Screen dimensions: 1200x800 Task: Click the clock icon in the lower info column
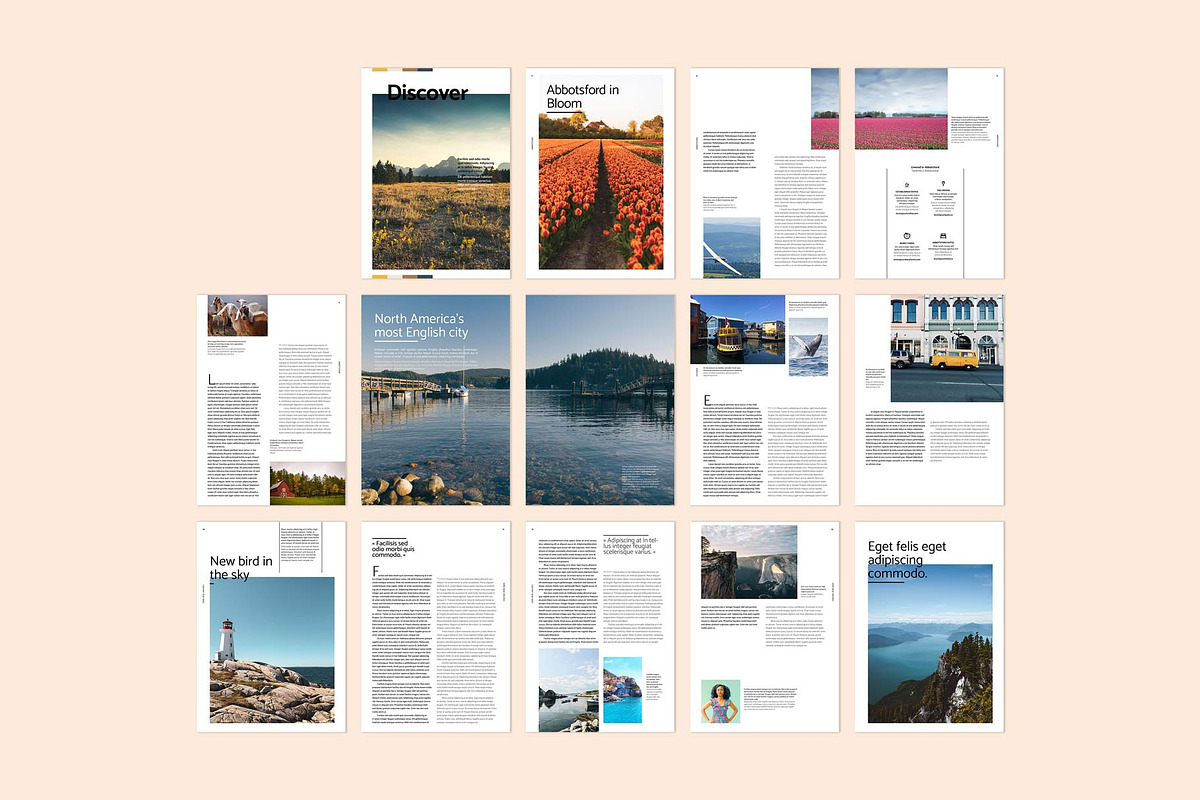(x=907, y=234)
